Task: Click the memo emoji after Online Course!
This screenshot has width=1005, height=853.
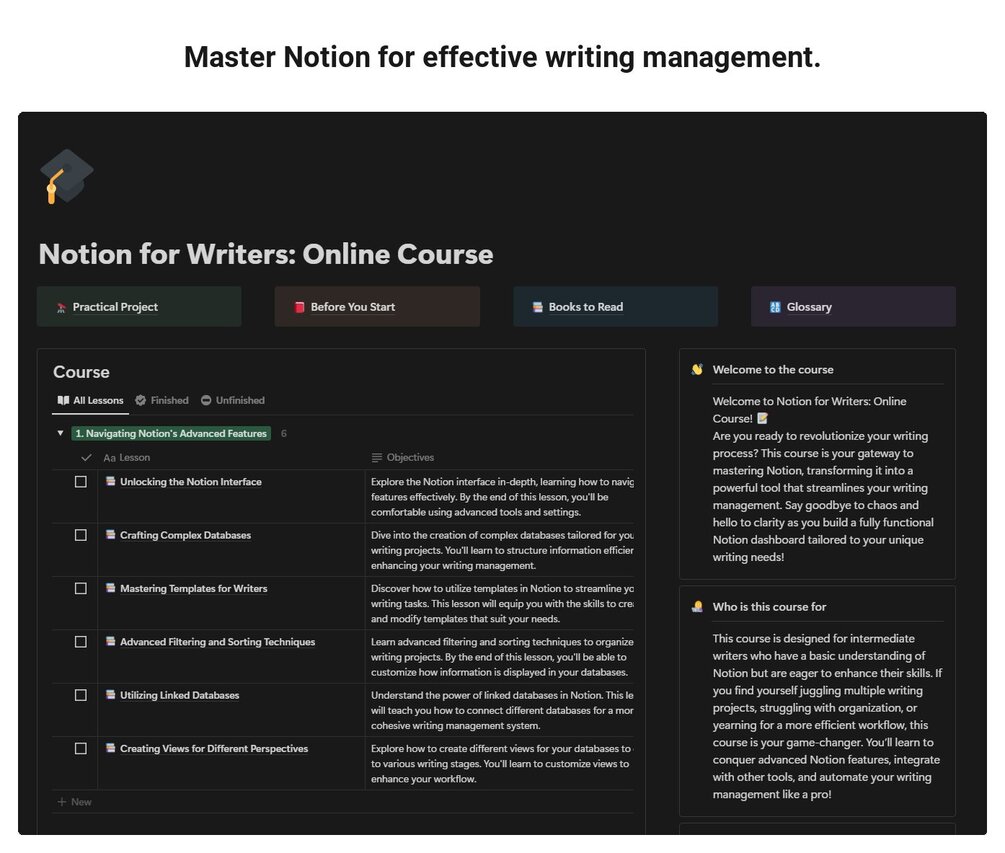Action: click(762, 418)
